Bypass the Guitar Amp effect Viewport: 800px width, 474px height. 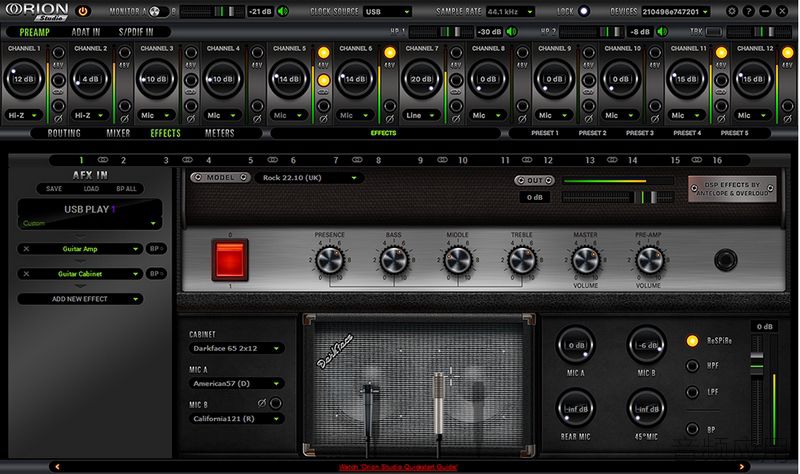pyautogui.click(x=156, y=249)
